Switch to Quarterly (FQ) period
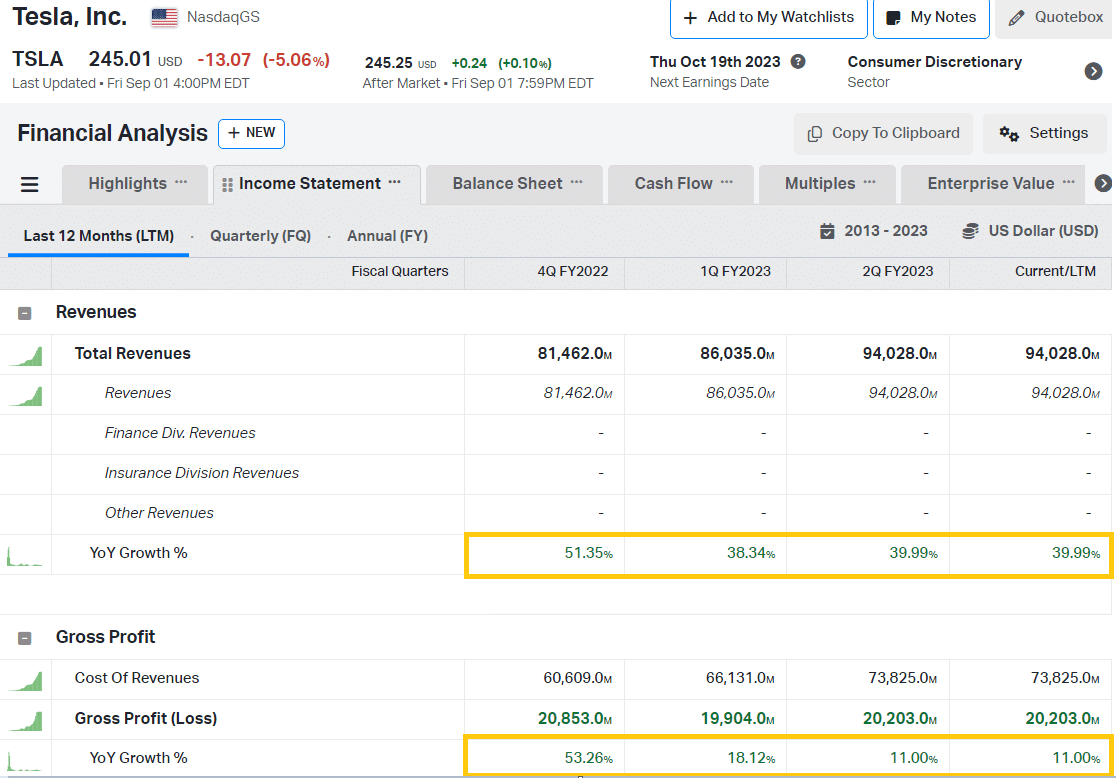The height and width of the screenshot is (778, 1116). tap(260, 236)
